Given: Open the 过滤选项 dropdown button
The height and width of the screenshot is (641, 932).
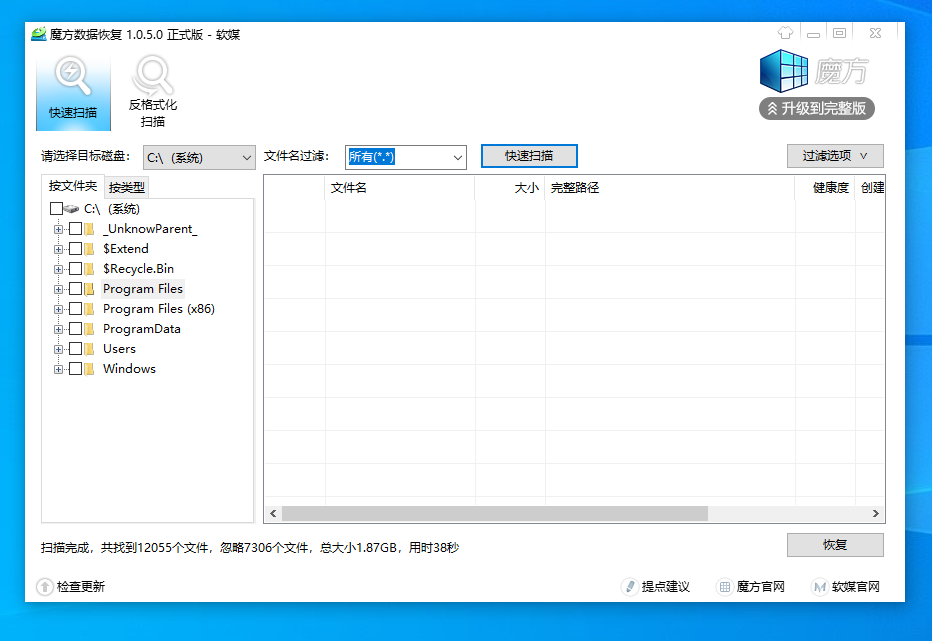Looking at the screenshot, I should pyautogui.click(x=835, y=156).
